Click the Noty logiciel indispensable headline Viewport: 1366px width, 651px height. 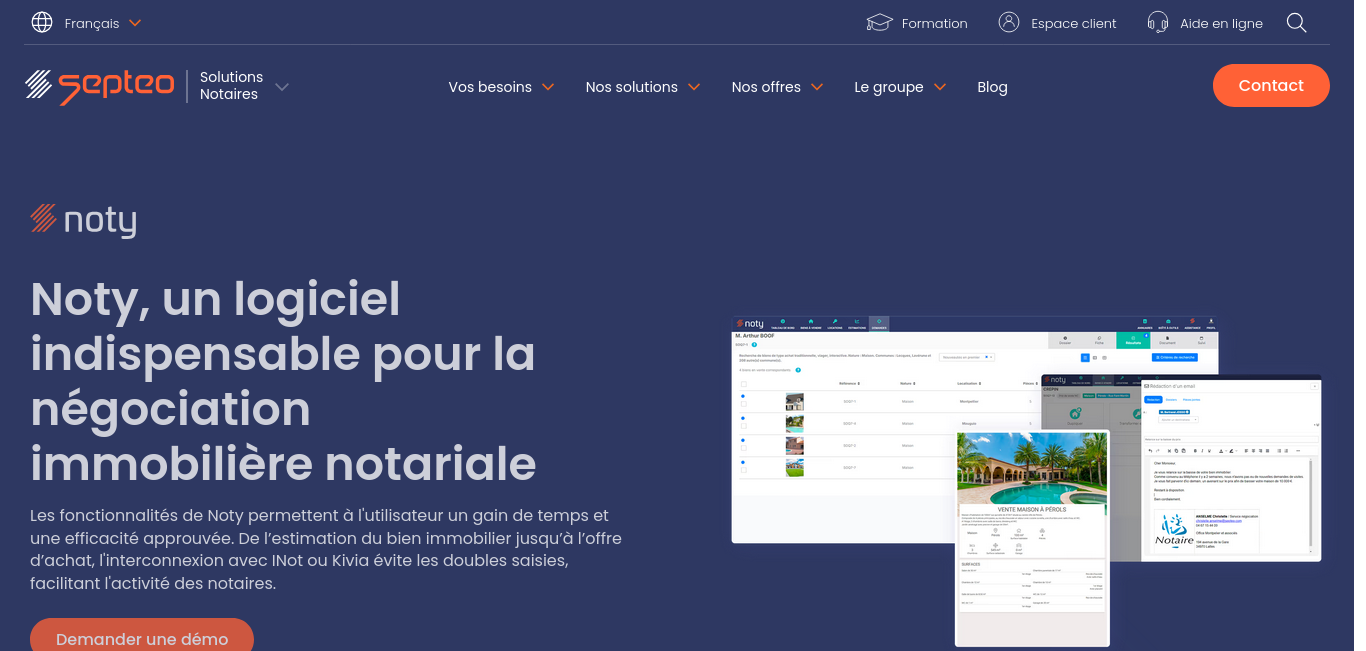tap(283, 381)
